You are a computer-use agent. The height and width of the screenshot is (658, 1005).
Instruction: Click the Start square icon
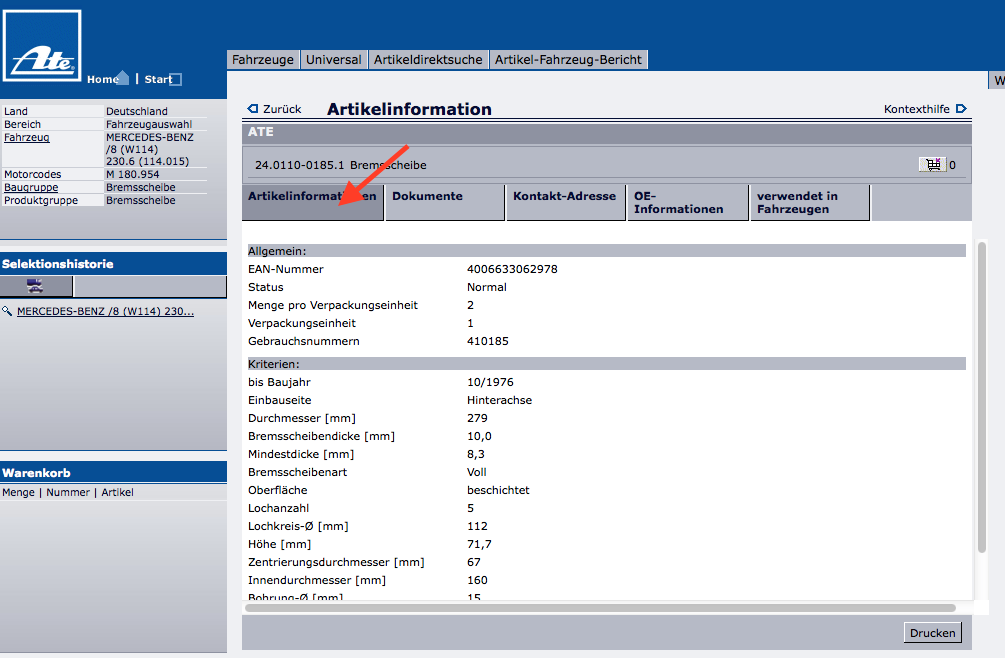coord(176,80)
